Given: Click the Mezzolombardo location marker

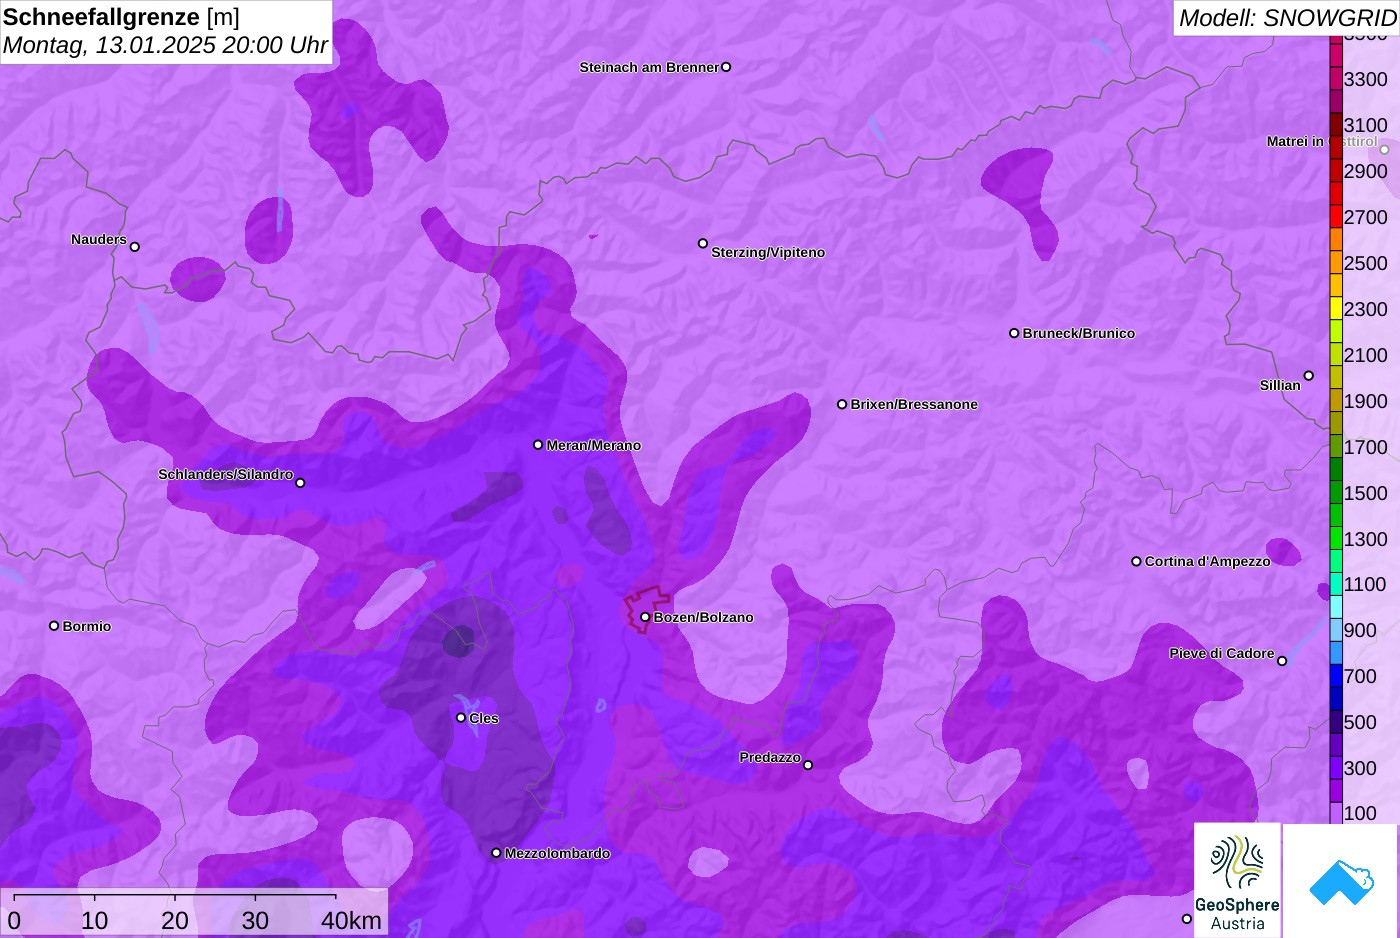Looking at the screenshot, I should (x=496, y=853).
